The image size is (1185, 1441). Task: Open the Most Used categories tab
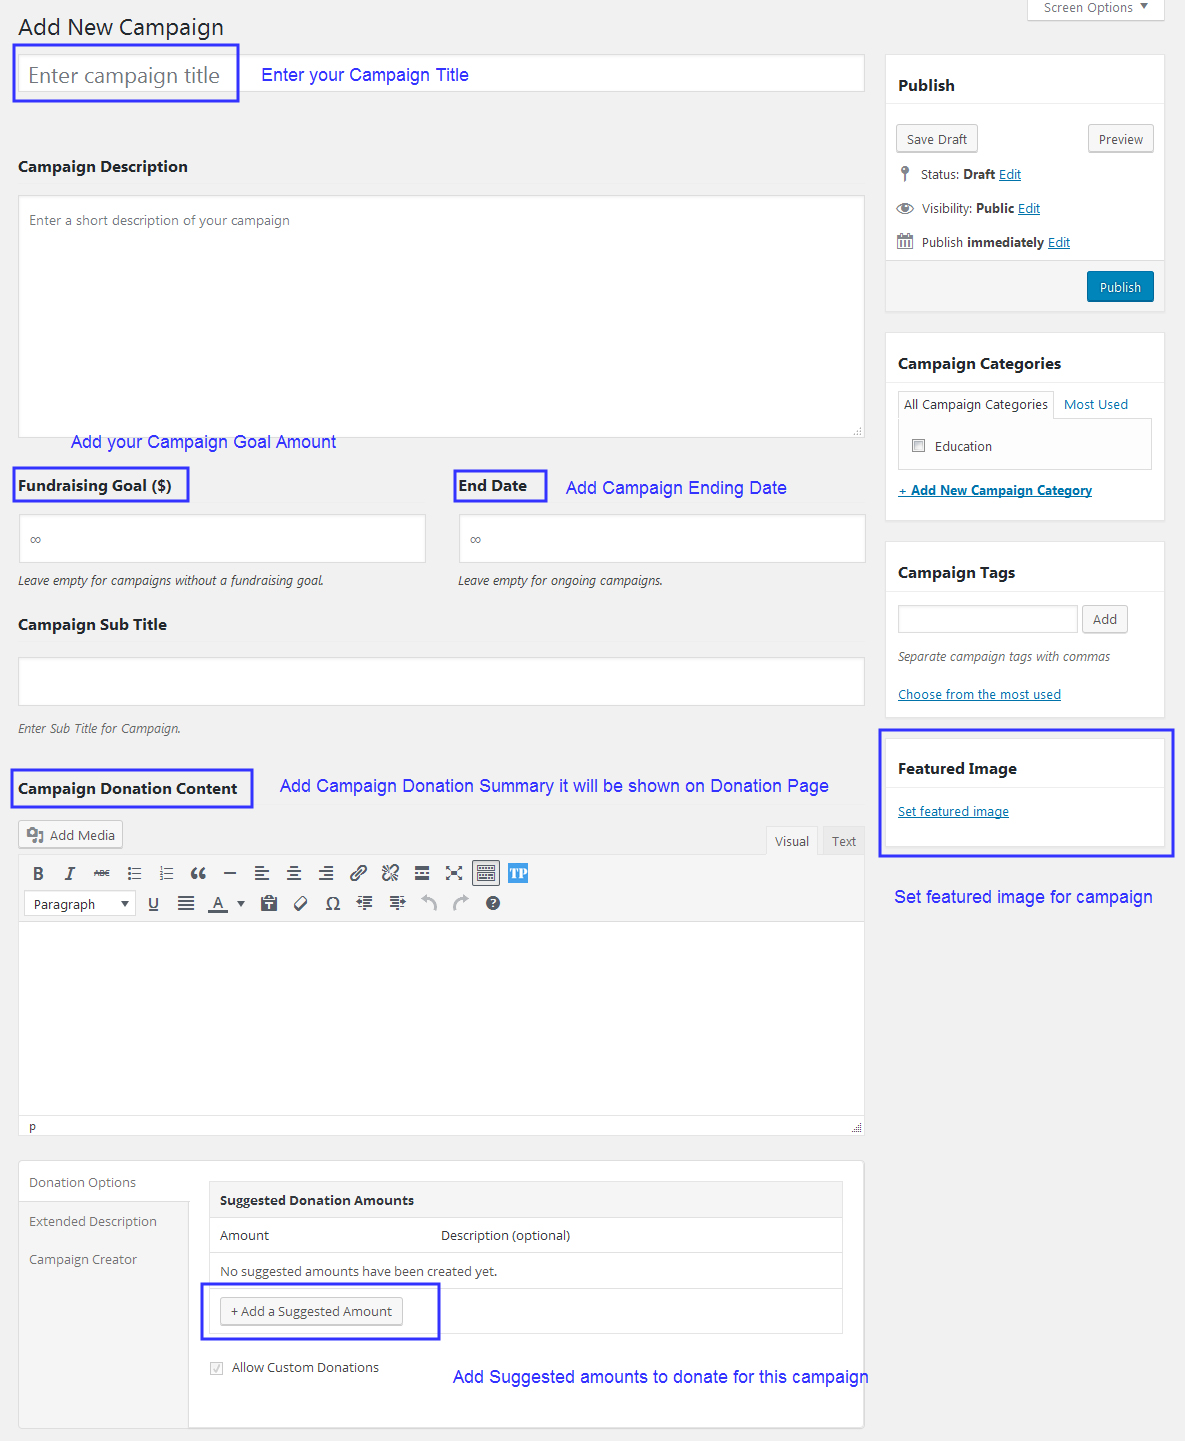(1095, 404)
